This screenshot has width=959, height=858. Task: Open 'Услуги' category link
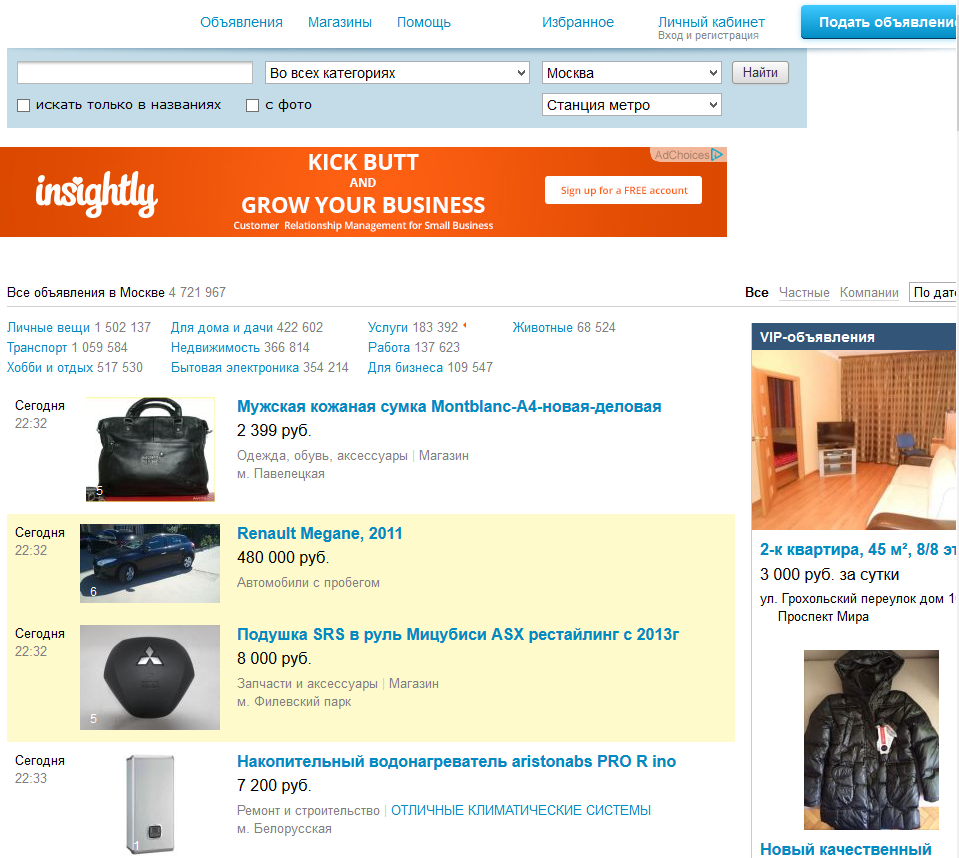click(x=388, y=327)
